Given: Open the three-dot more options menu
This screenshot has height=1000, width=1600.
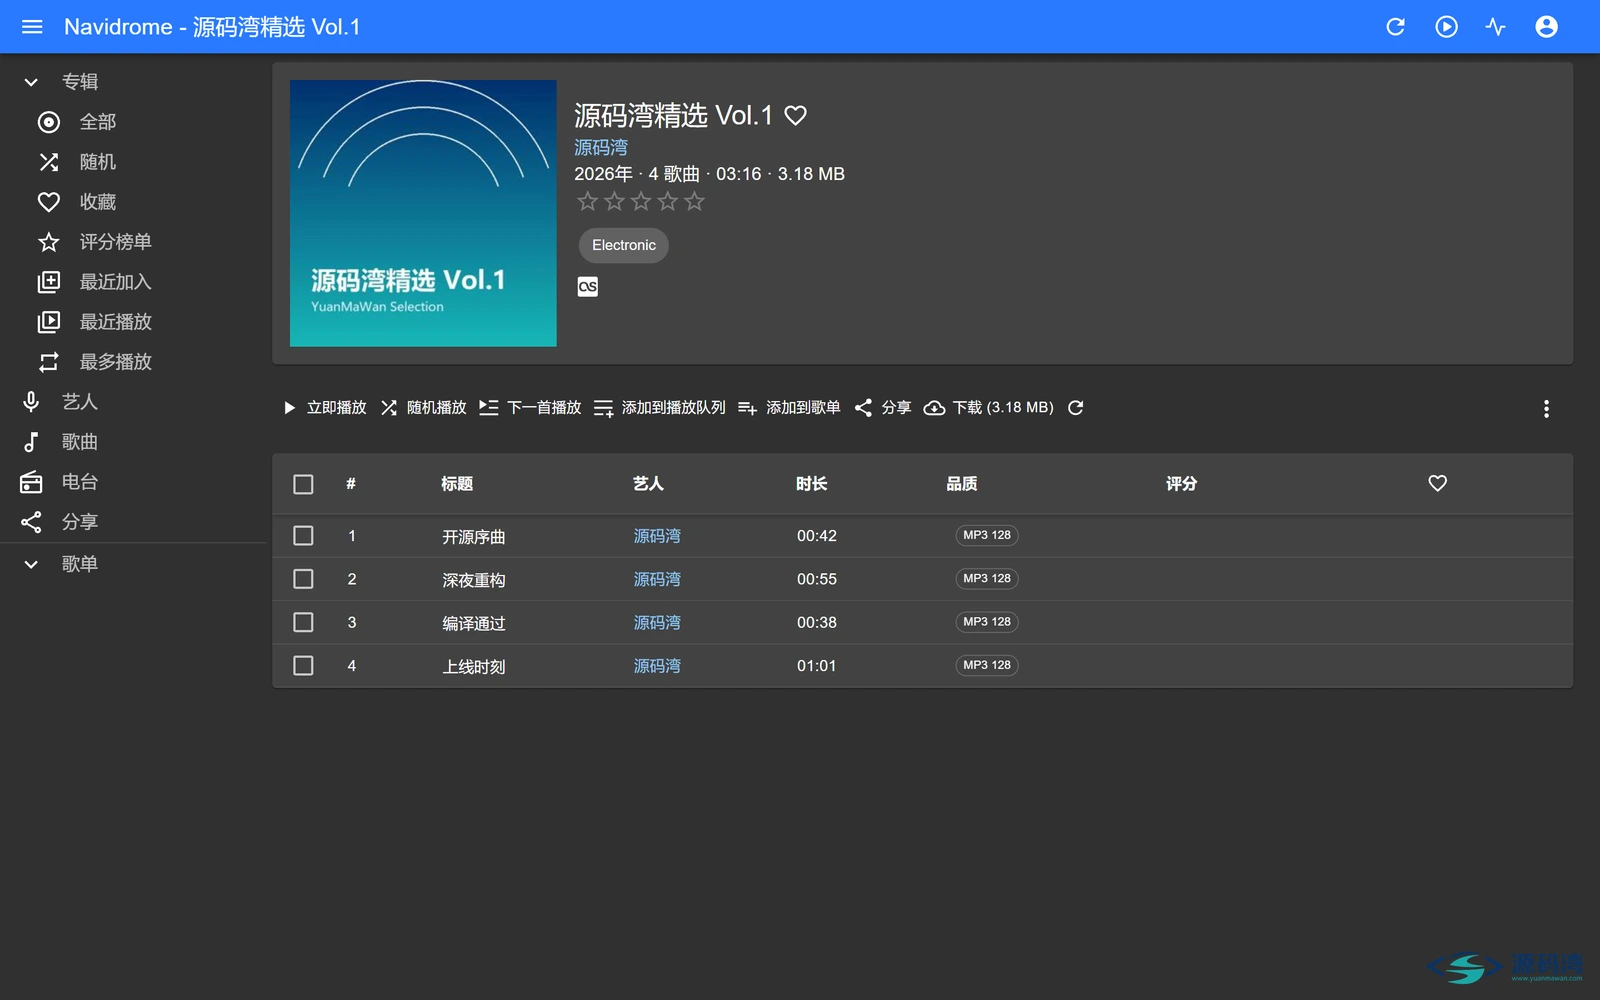Looking at the screenshot, I should pos(1546,408).
